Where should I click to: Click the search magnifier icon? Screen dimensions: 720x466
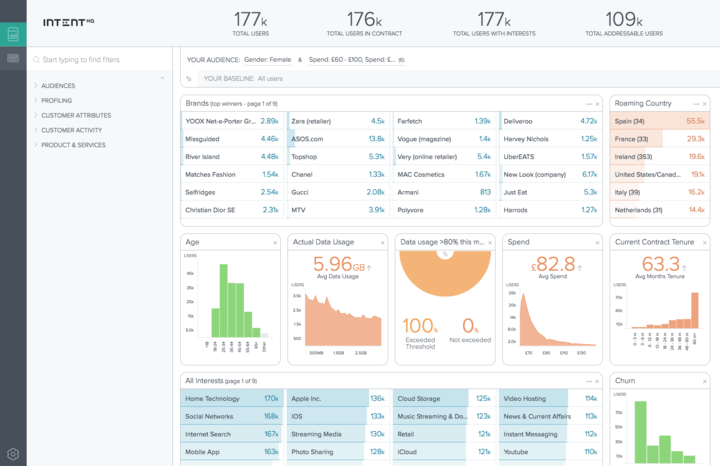[x=36, y=60]
